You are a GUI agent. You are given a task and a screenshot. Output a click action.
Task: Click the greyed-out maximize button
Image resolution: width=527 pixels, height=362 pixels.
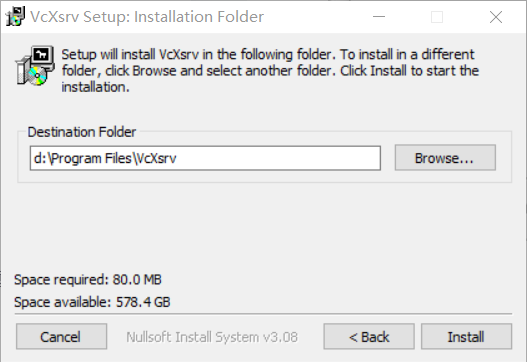[x=437, y=16]
